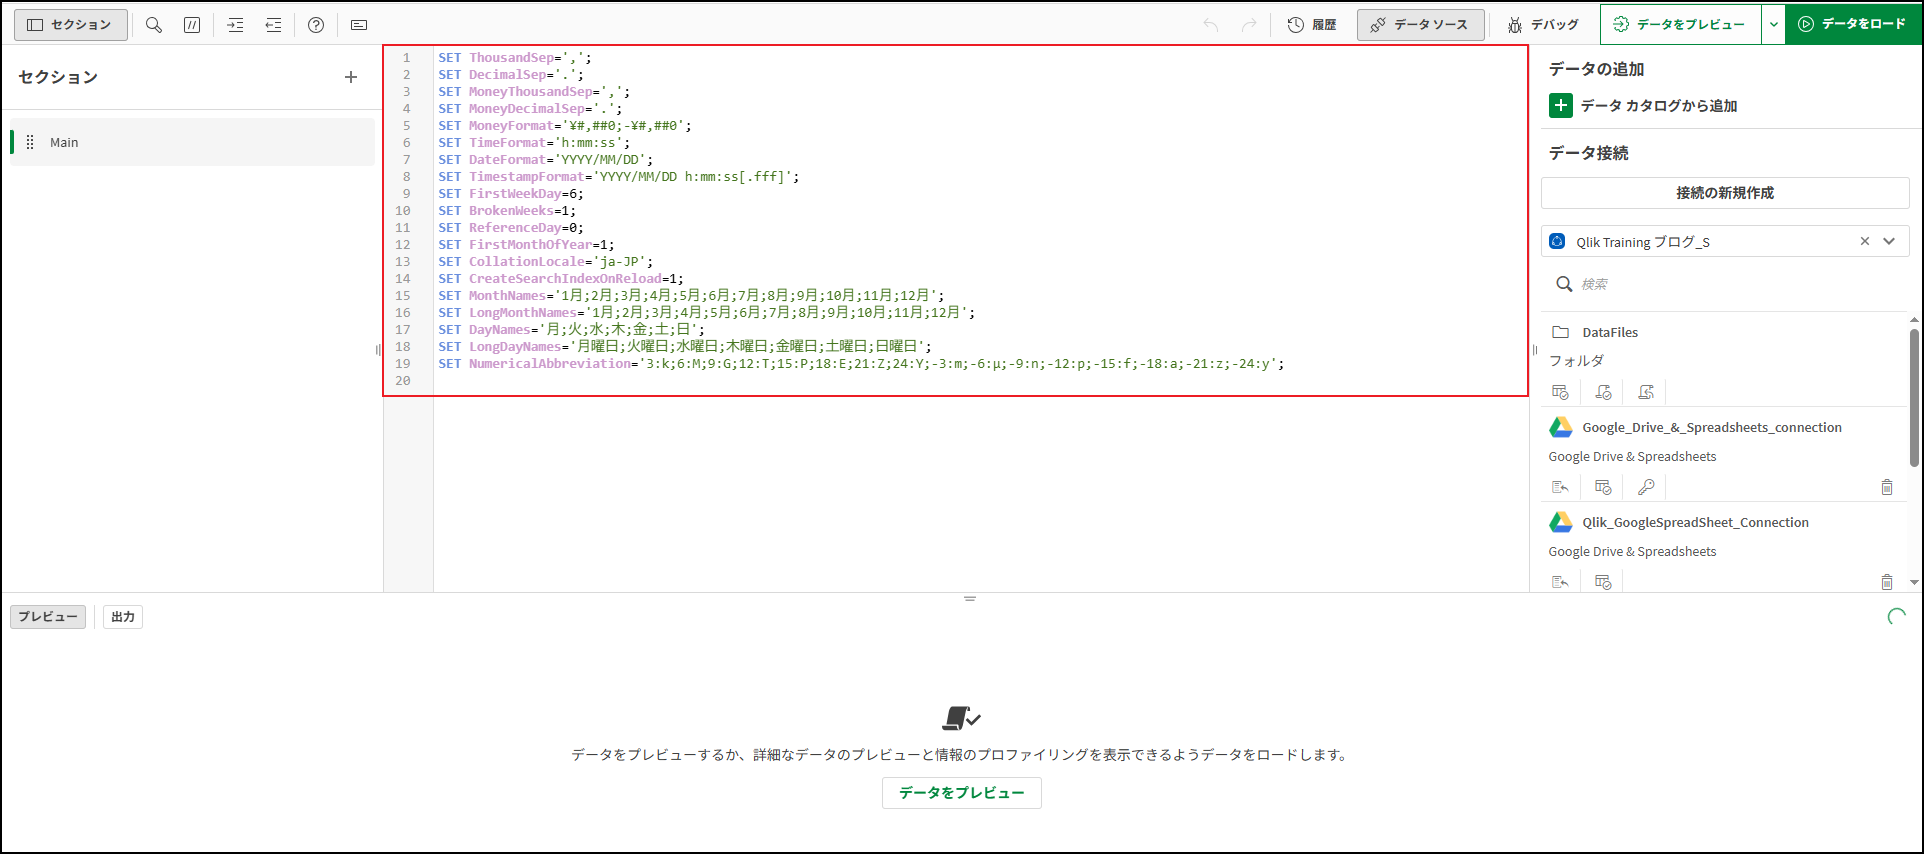Click the green データをロード button
The width and height of the screenshot is (1924, 854).
click(x=1853, y=24)
